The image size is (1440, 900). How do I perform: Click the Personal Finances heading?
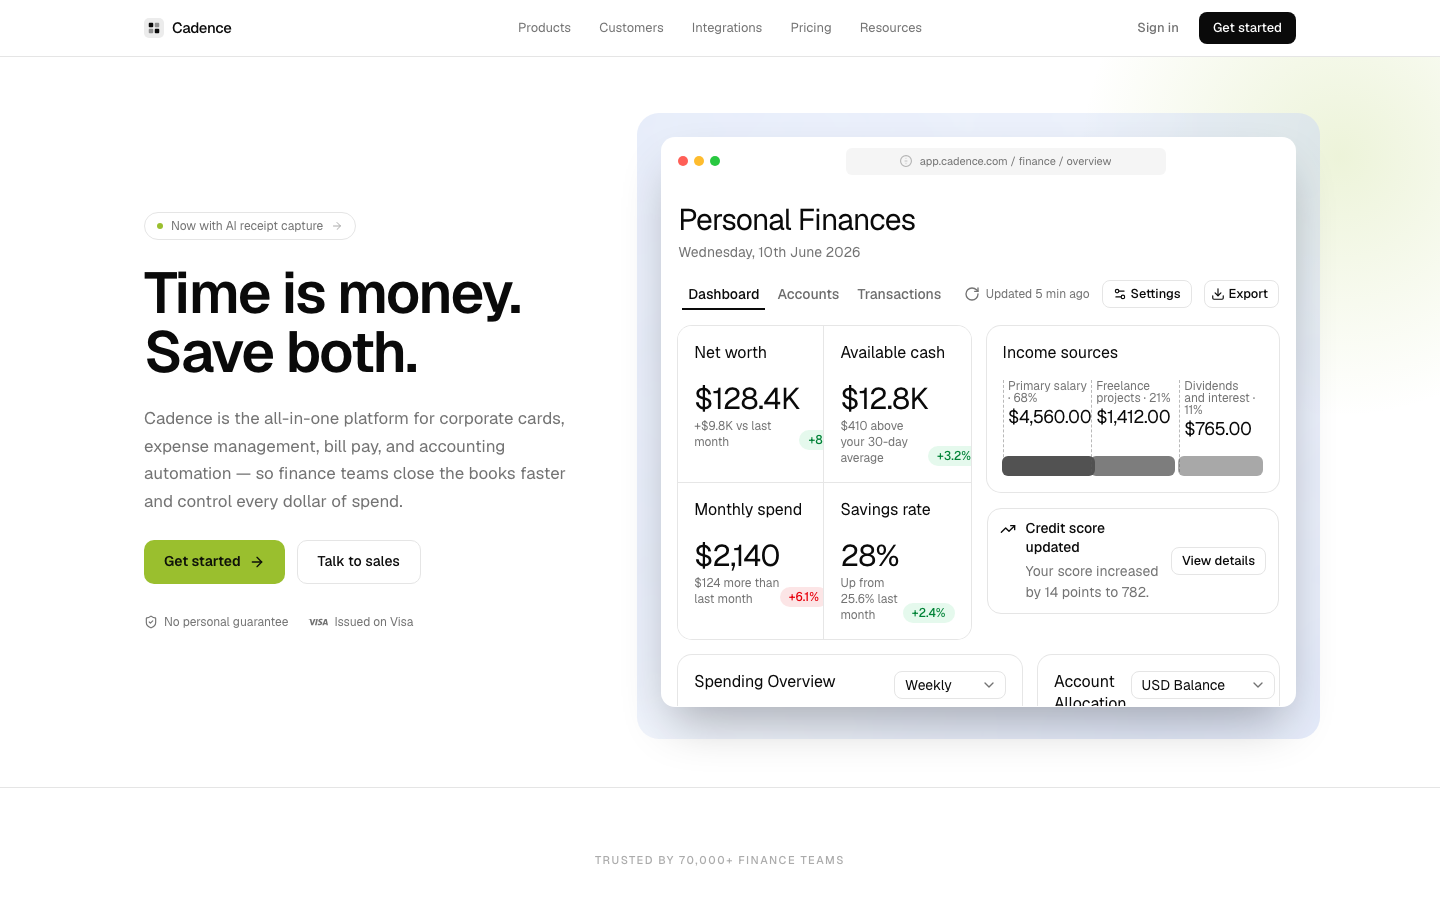pos(797,220)
